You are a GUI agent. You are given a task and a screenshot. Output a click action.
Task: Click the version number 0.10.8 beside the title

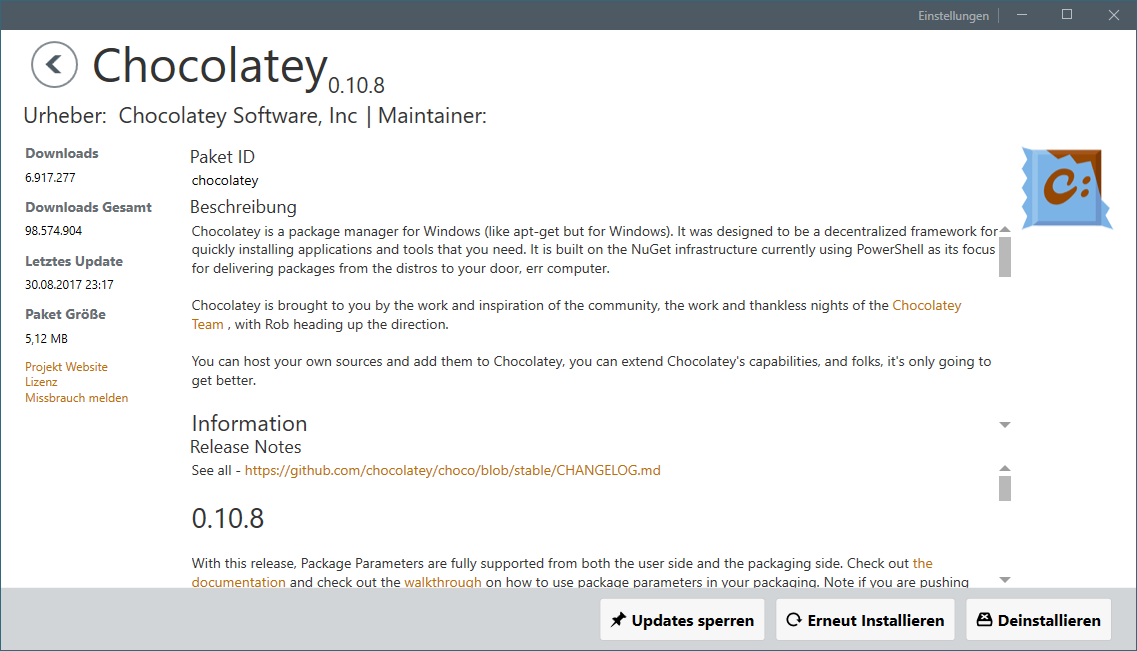coord(356,86)
